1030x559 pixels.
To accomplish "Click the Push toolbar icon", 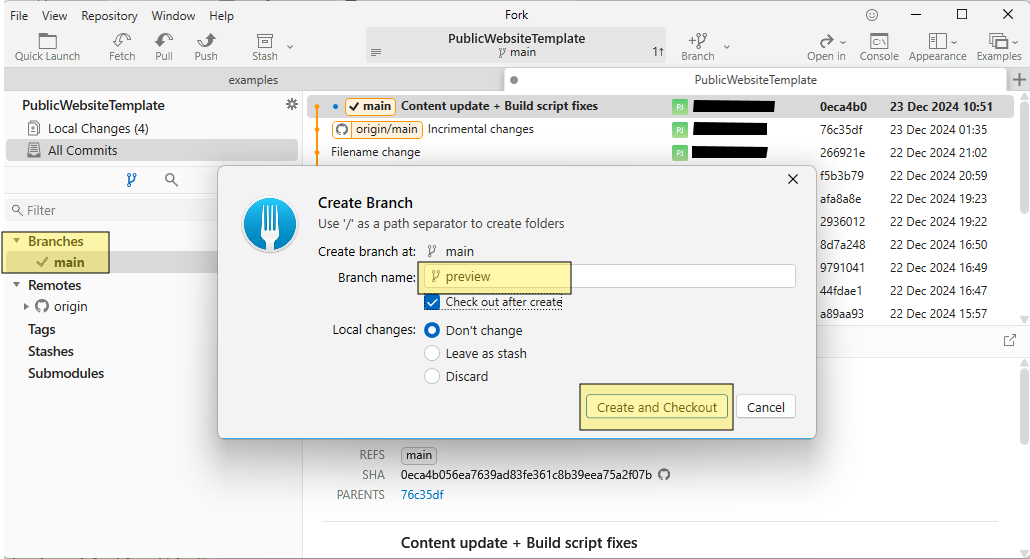I will click(206, 41).
